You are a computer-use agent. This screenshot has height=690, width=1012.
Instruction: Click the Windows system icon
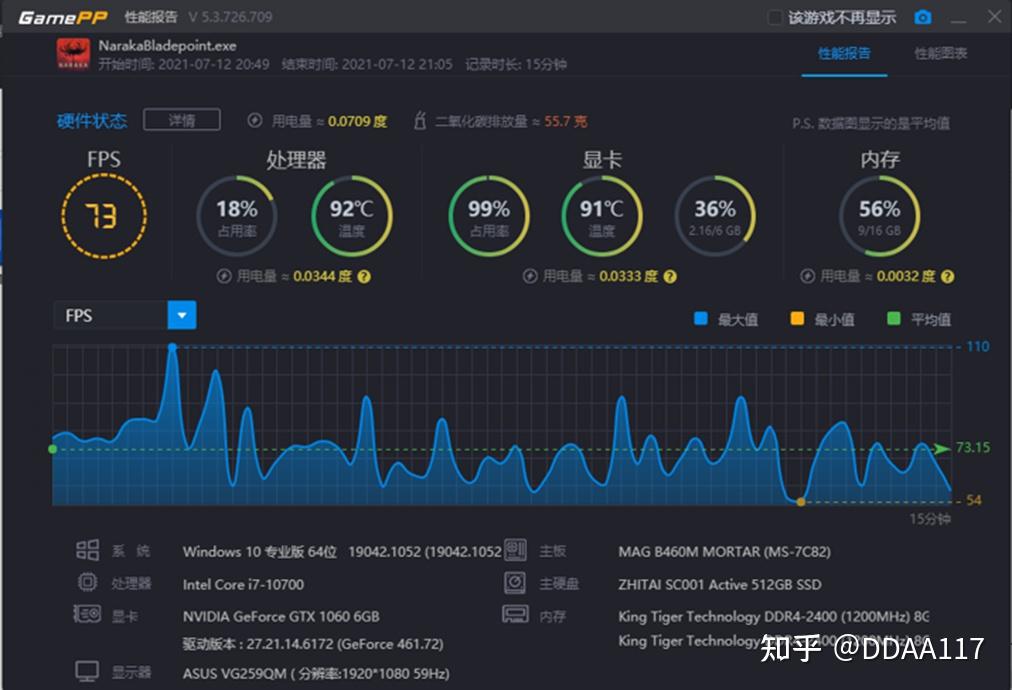coord(88,551)
